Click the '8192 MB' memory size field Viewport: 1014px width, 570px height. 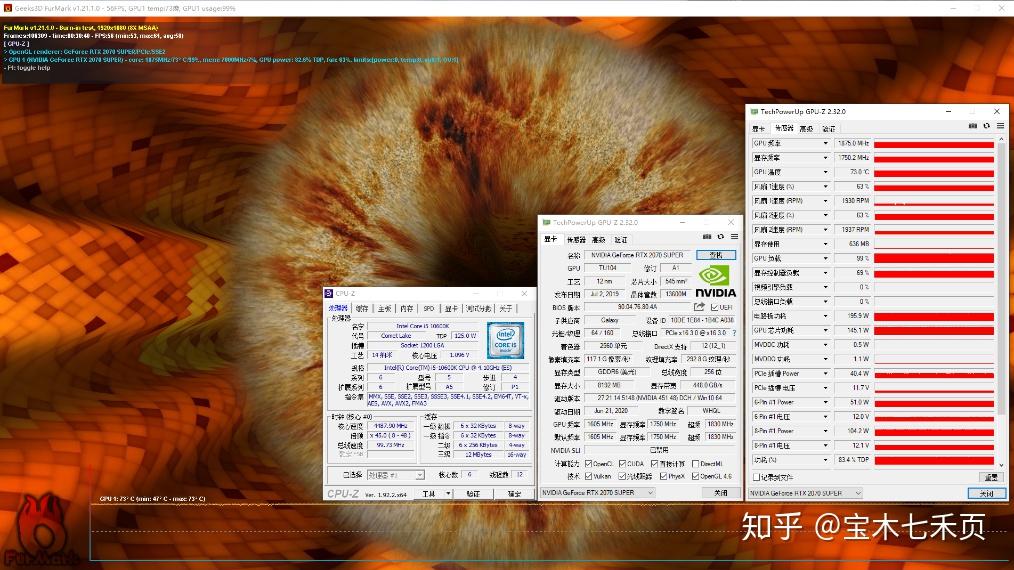(x=609, y=385)
